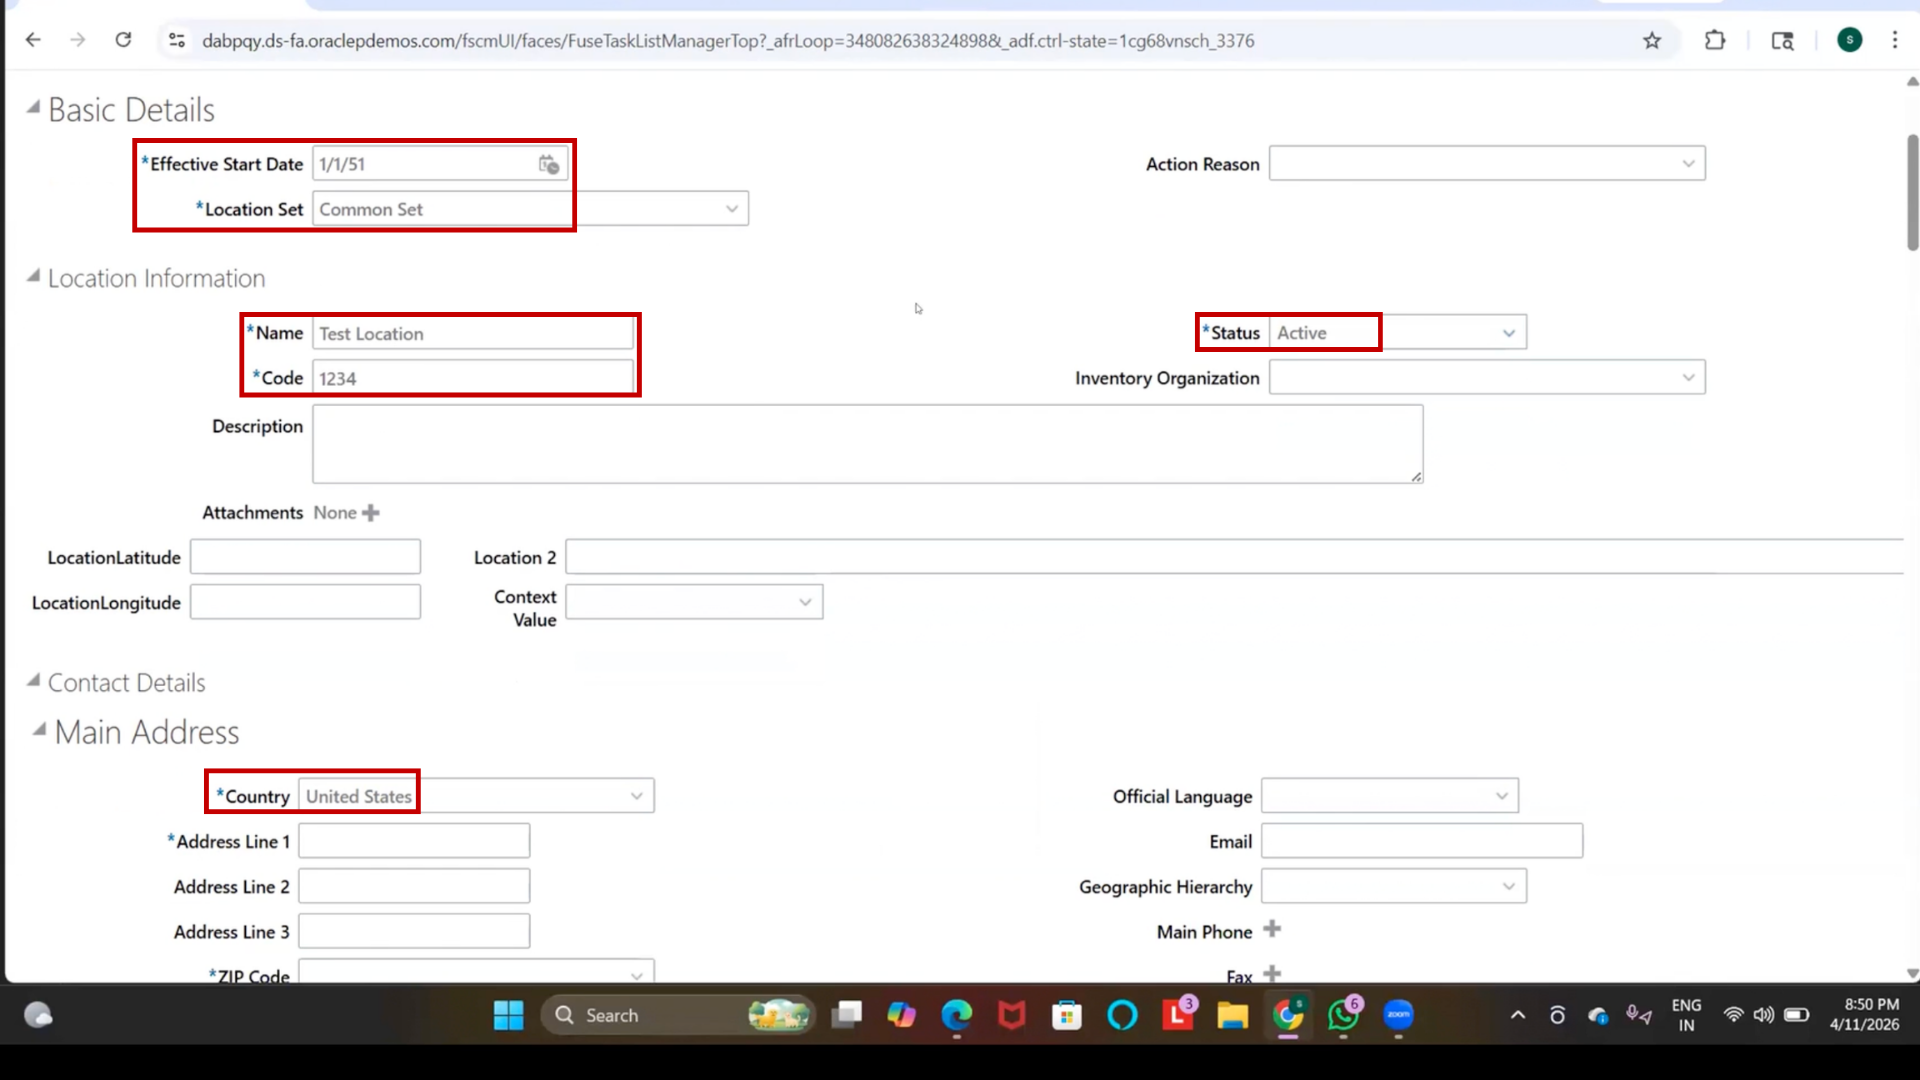Image resolution: width=1920 pixels, height=1080 pixels.
Task: Reload the current page
Action: pos(123,40)
